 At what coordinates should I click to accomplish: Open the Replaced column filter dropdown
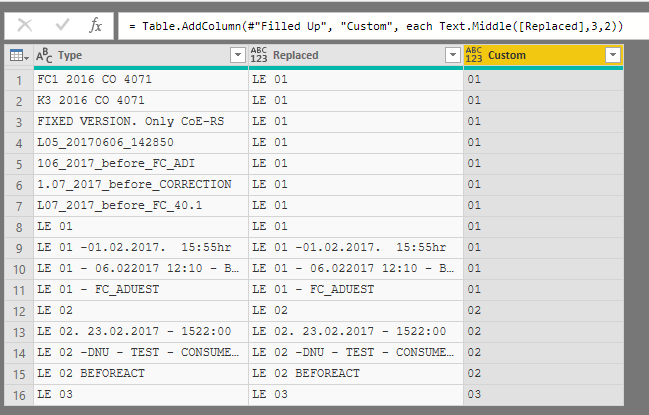(x=453, y=55)
